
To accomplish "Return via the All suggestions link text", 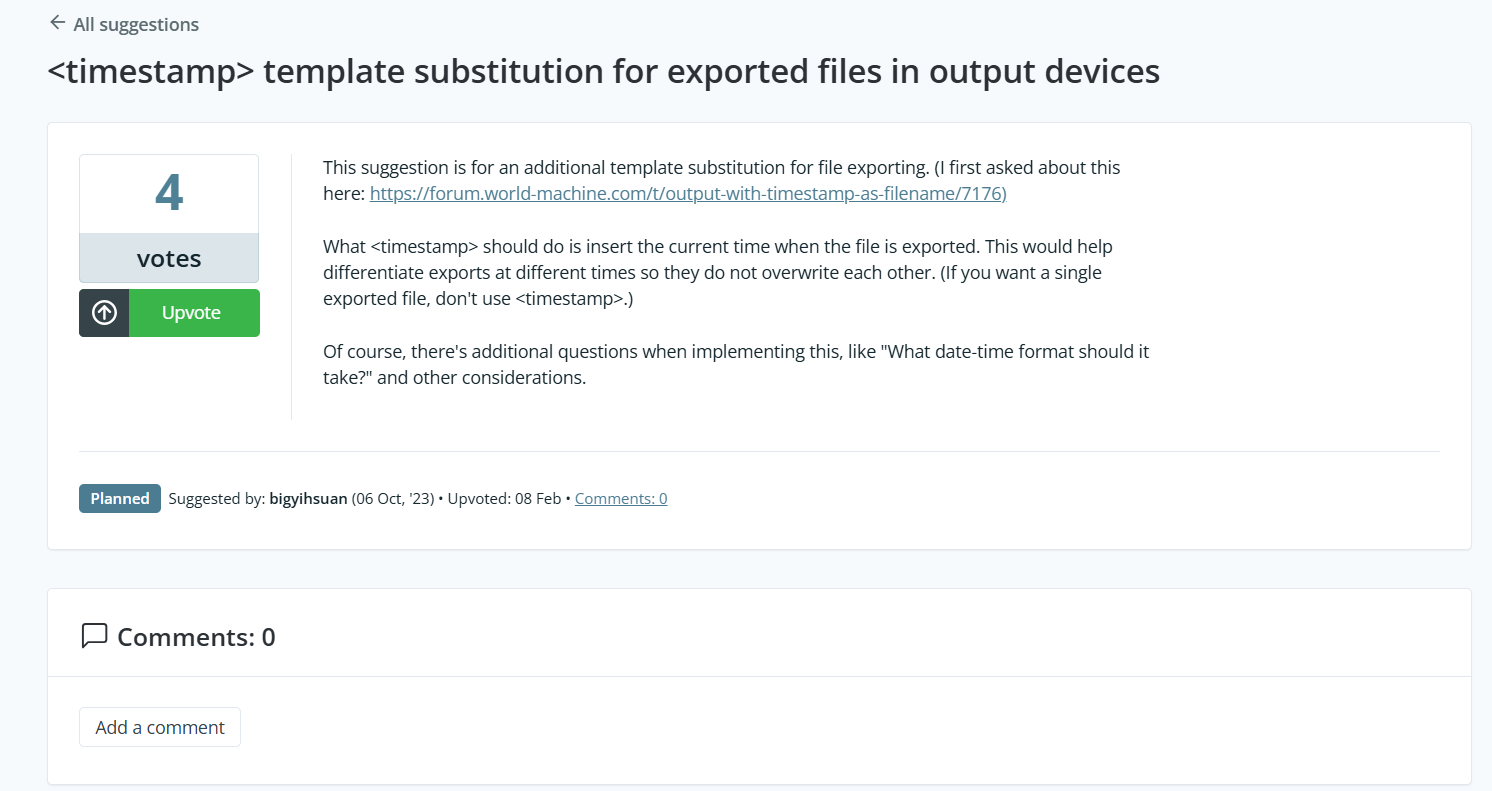I will (136, 25).
